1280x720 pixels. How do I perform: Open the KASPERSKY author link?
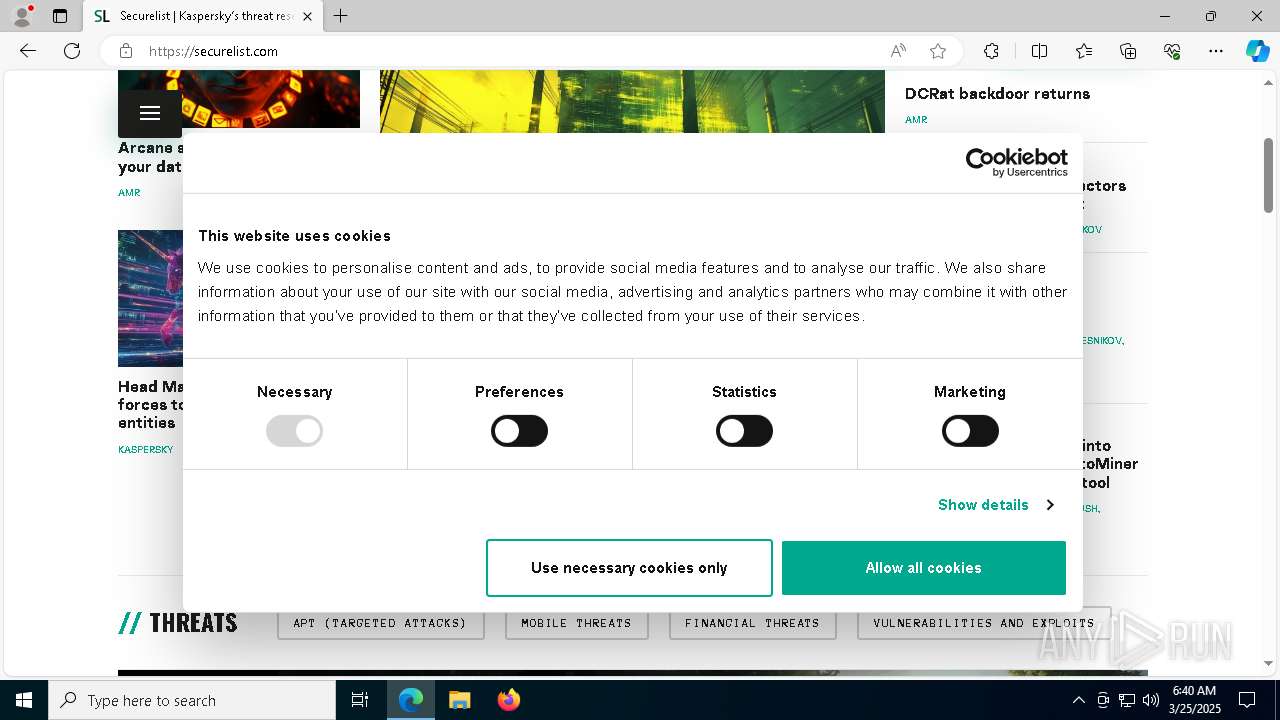pyautogui.click(x=145, y=450)
